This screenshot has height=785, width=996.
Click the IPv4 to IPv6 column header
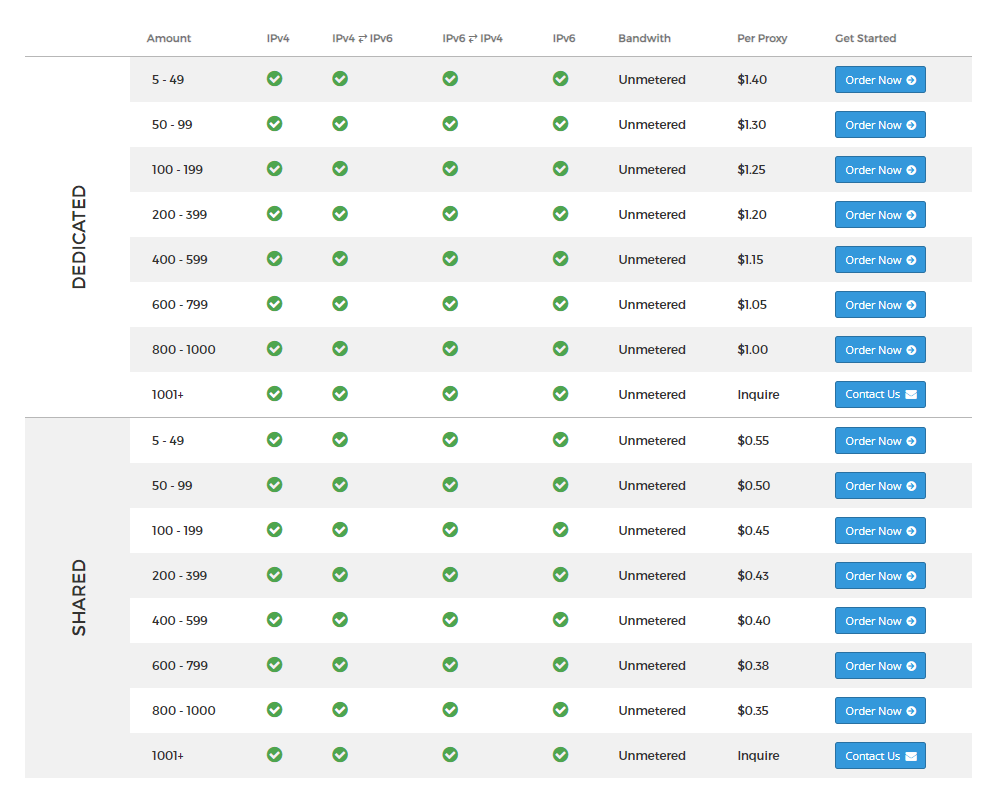(x=360, y=38)
